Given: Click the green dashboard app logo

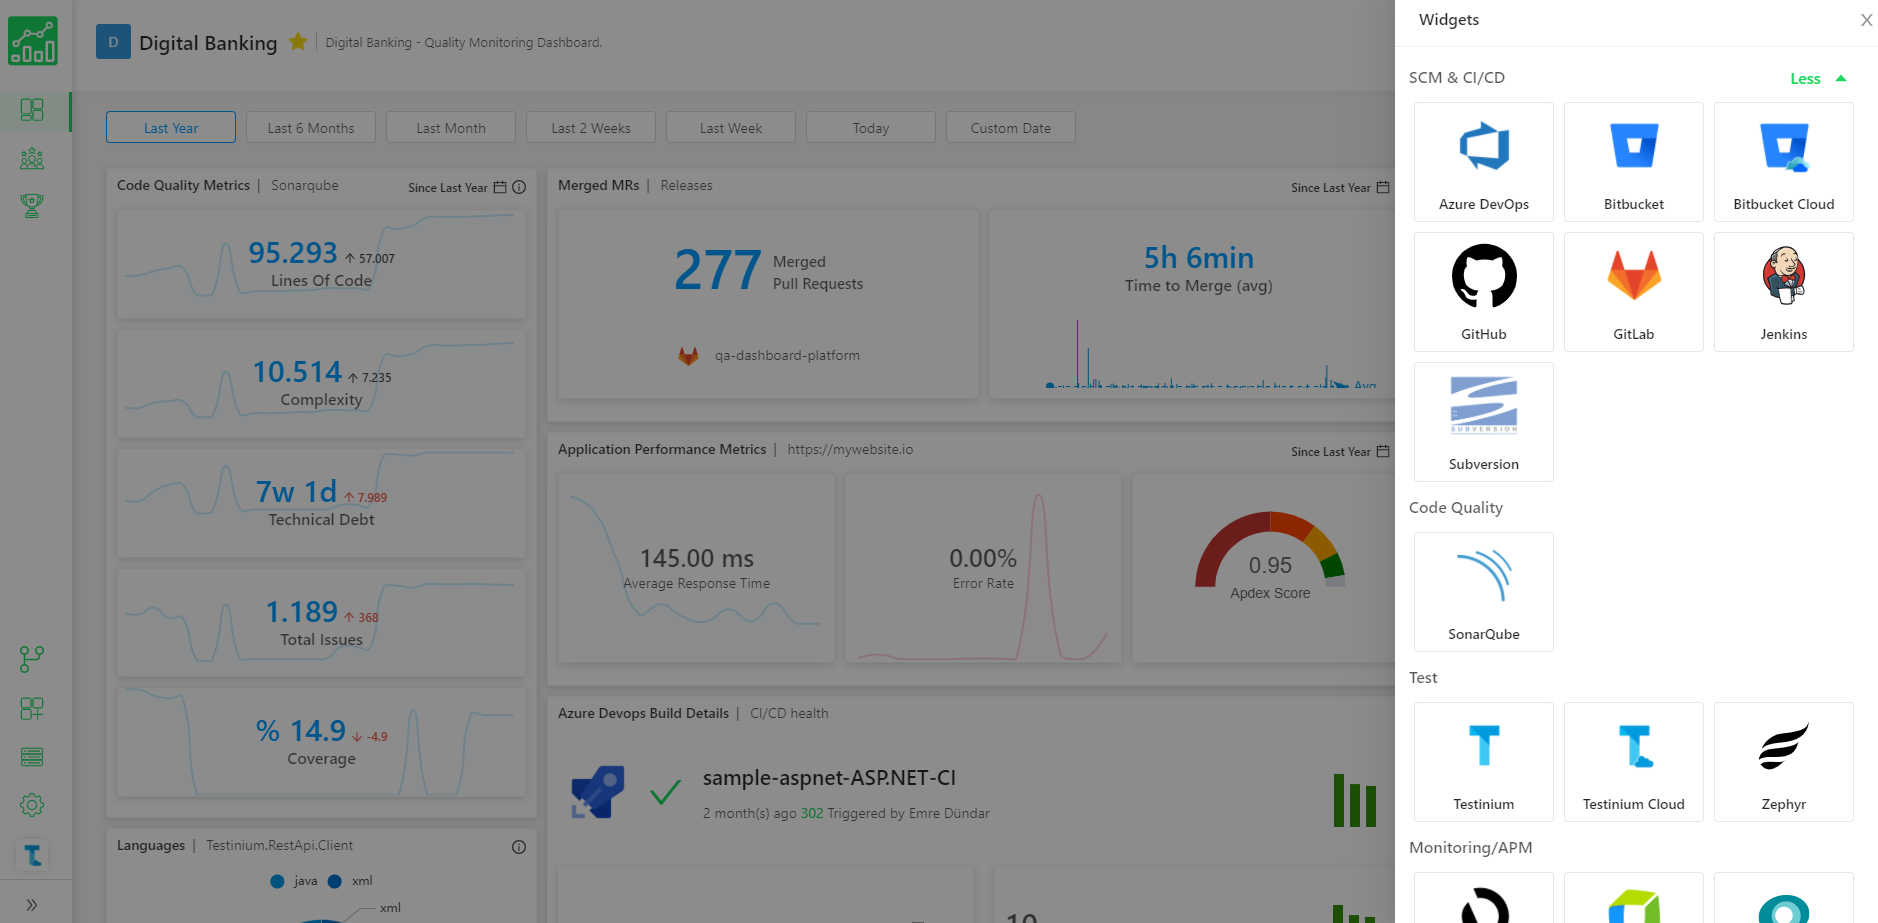Looking at the screenshot, I should tap(33, 41).
